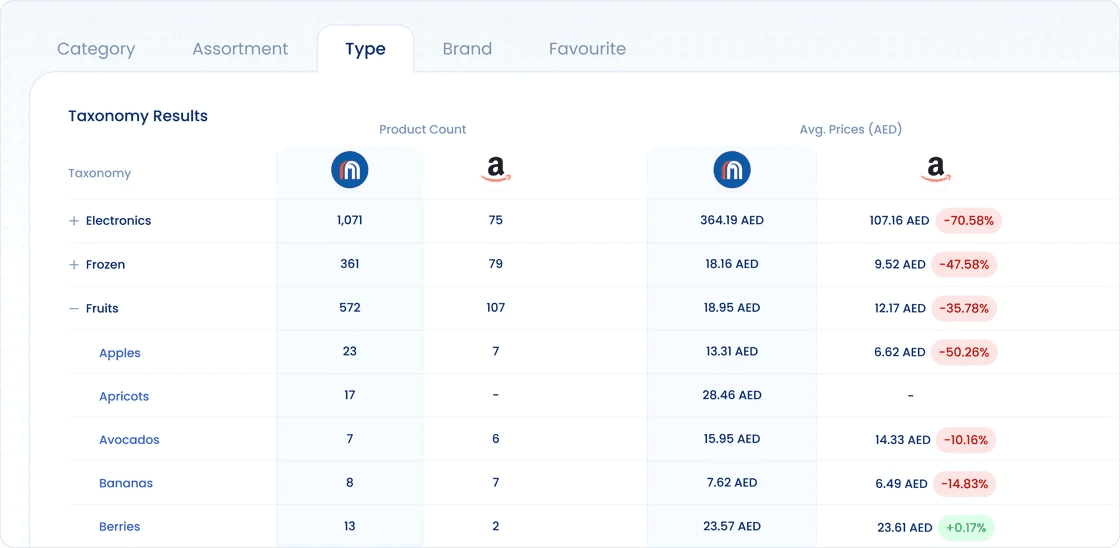Select the Type tab
Screen dimensions: 1120x548
tap(366, 49)
